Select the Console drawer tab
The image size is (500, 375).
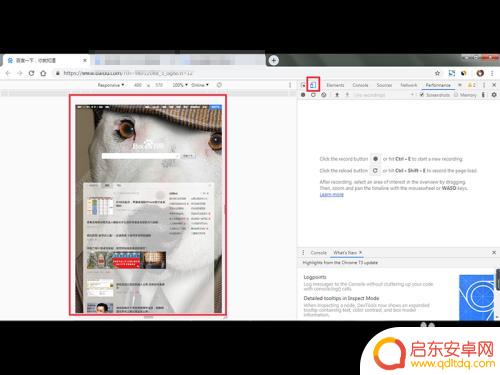319,253
